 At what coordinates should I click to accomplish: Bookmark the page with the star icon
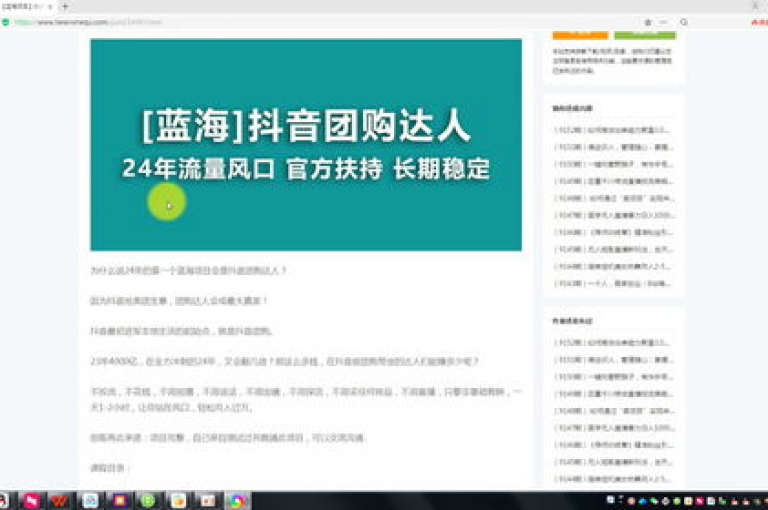tap(648, 23)
